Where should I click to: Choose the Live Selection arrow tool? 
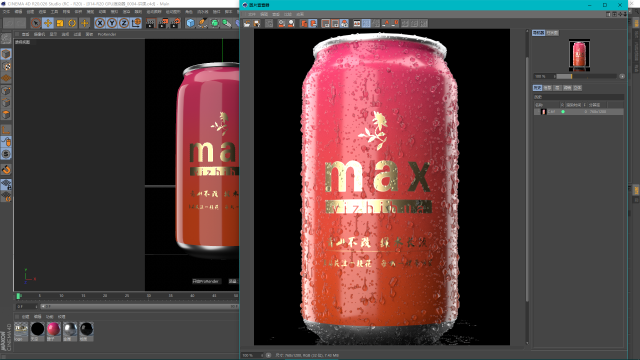point(36,23)
